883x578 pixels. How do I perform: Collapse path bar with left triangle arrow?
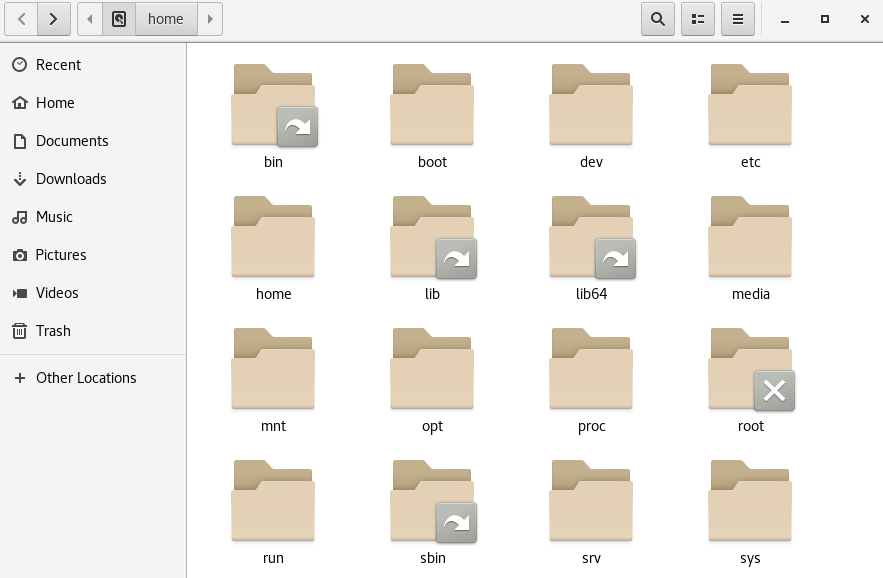click(x=90, y=19)
